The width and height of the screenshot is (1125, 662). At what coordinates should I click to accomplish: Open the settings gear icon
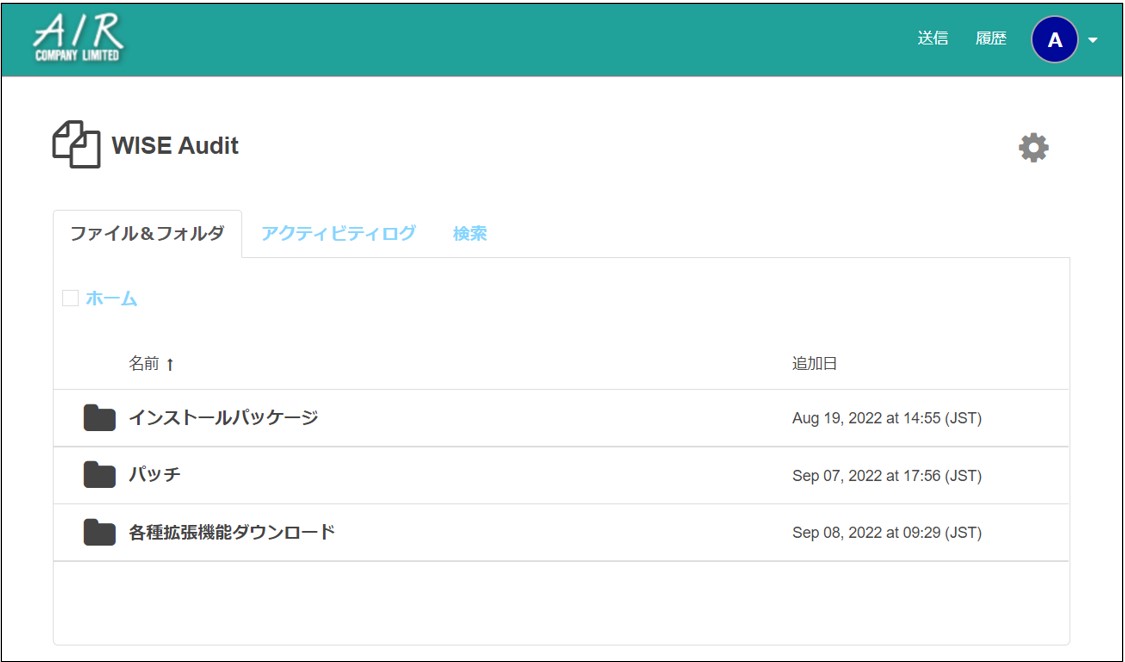(1033, 147)
